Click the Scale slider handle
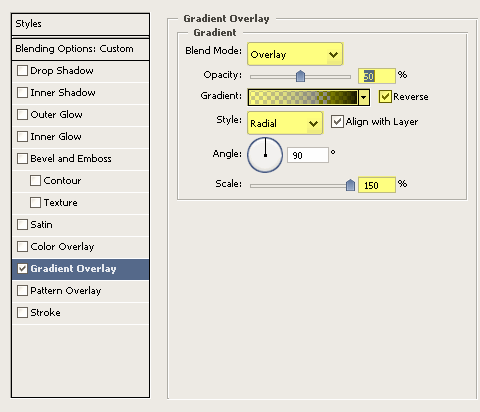The width and height of the screenshot is (480, 412). [350, 185]
